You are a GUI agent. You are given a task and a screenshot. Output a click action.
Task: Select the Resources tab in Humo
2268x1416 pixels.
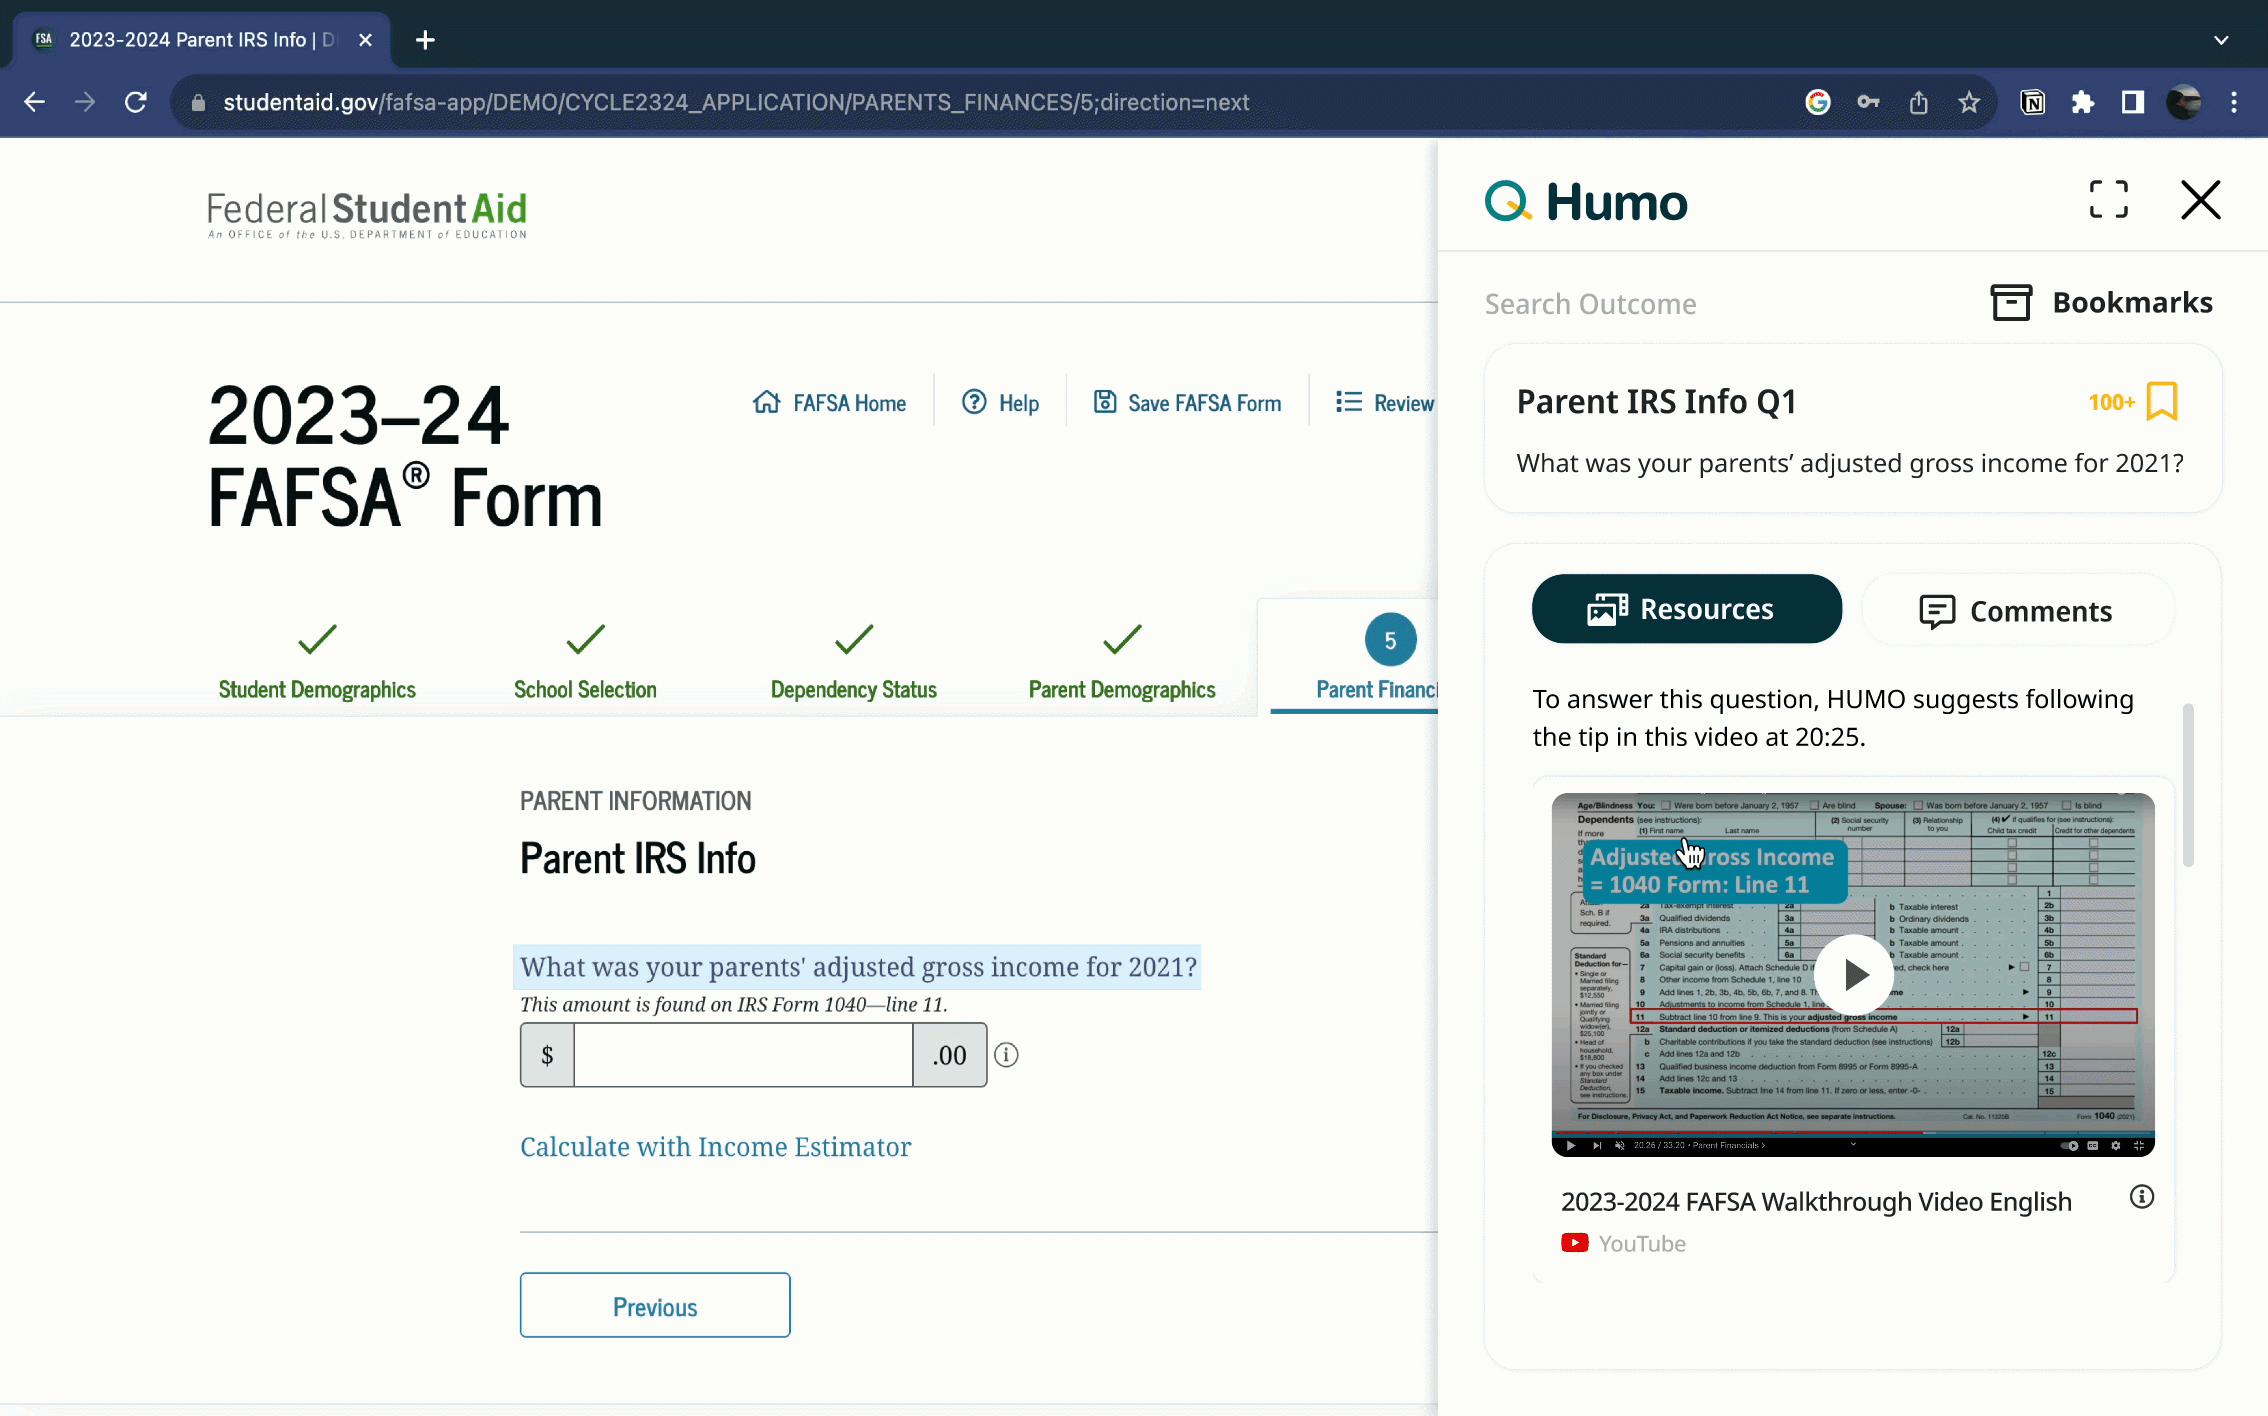click(x=1686, y=609)
